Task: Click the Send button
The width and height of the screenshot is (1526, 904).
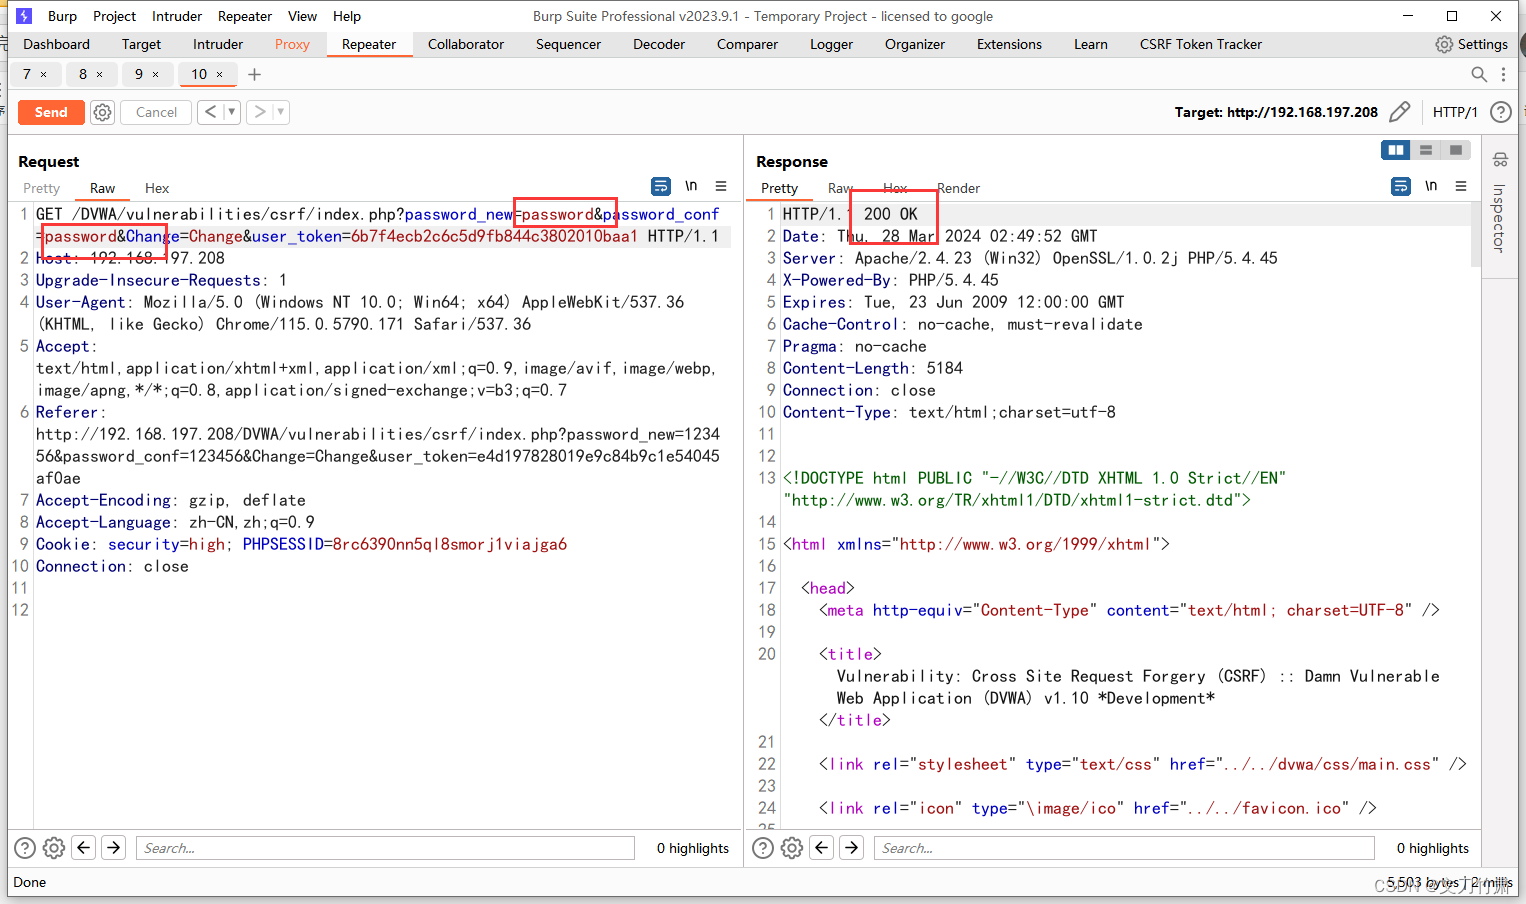Action: pos(51,112)
